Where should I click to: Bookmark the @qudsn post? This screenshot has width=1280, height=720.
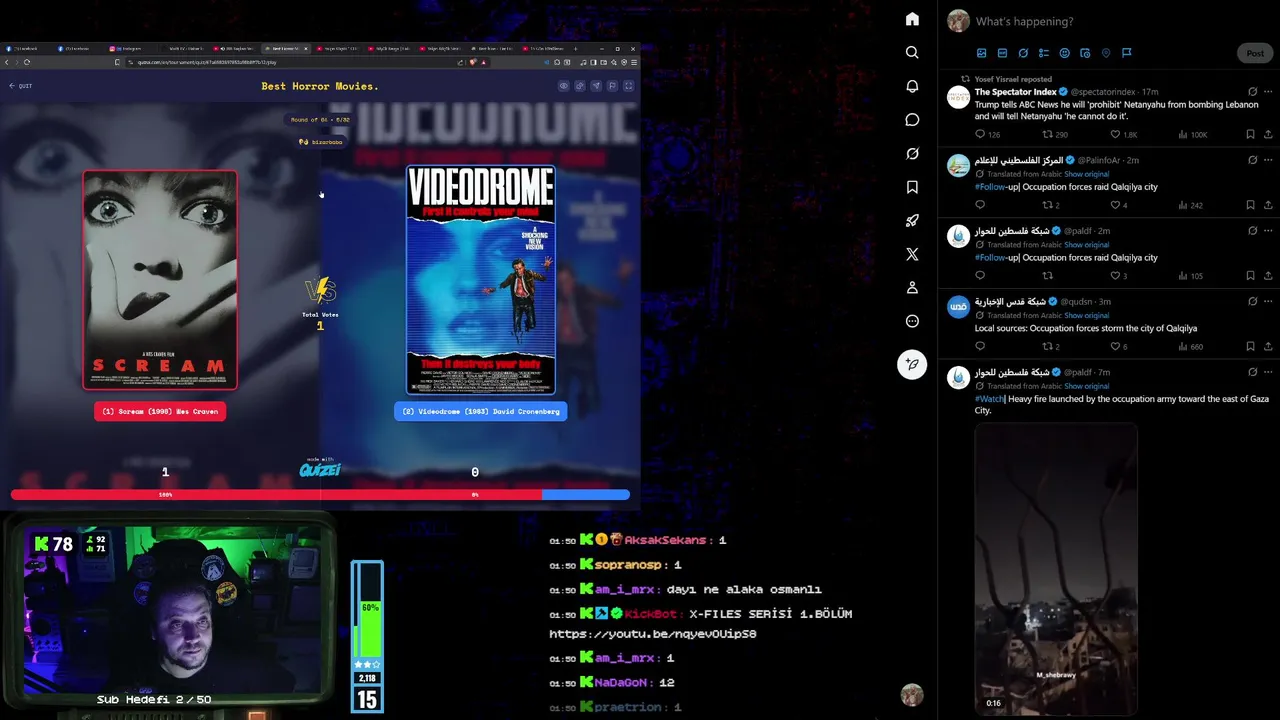click(x=1250, y=347)
